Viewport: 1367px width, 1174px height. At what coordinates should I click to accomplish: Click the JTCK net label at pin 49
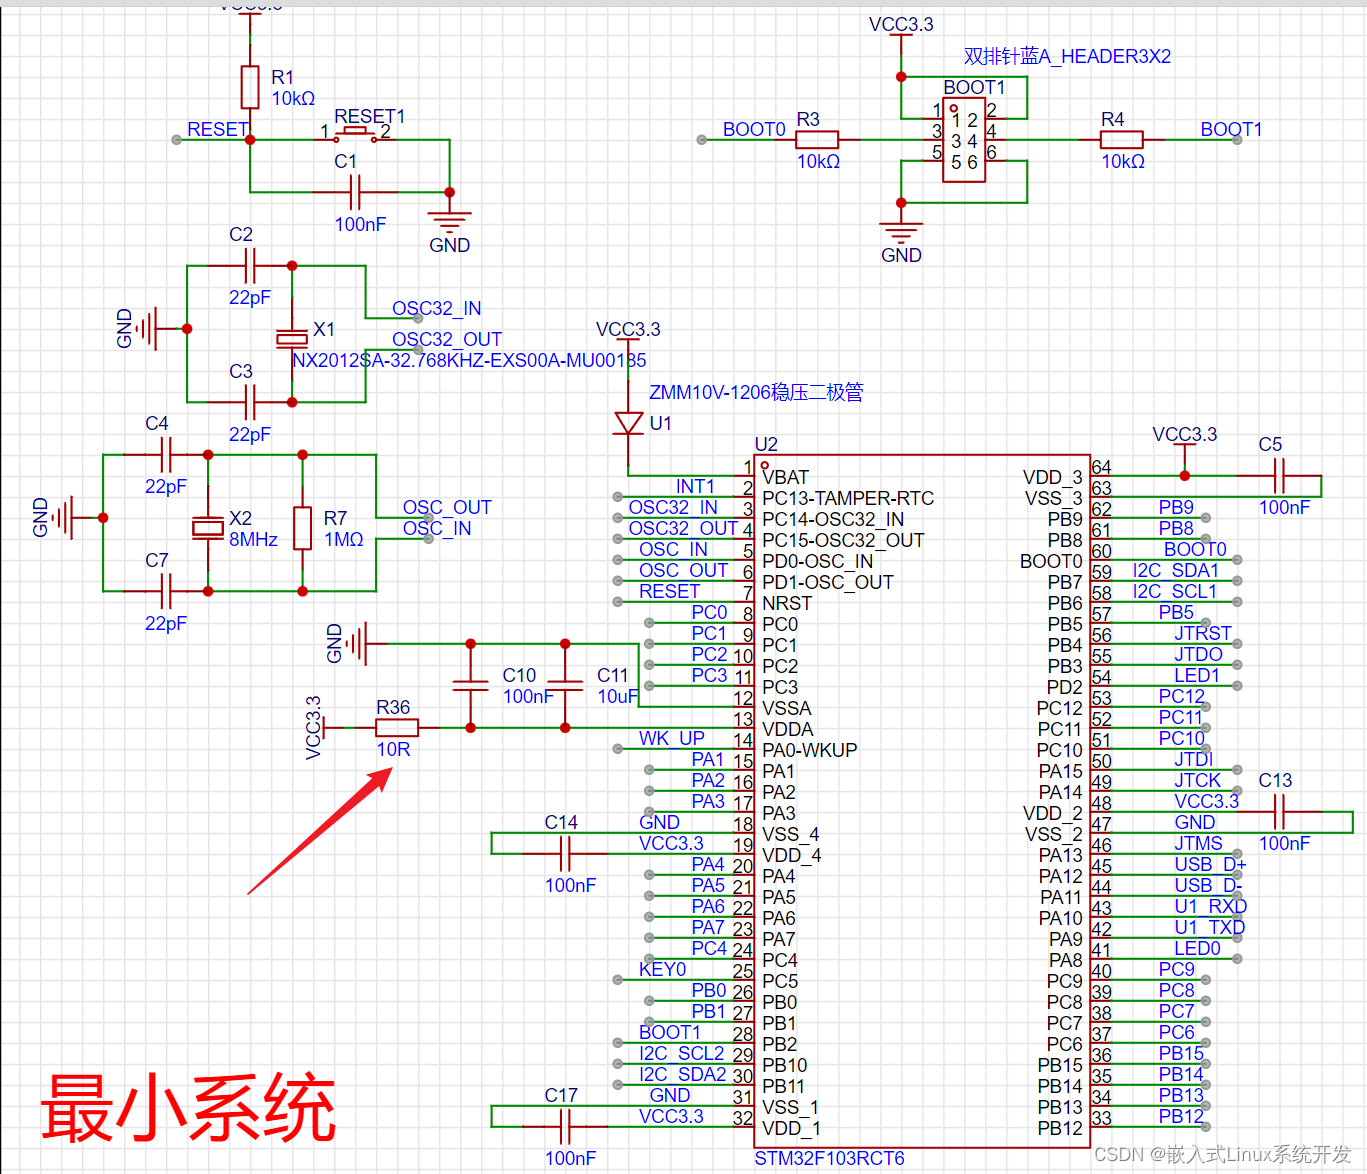[1198, 780]
